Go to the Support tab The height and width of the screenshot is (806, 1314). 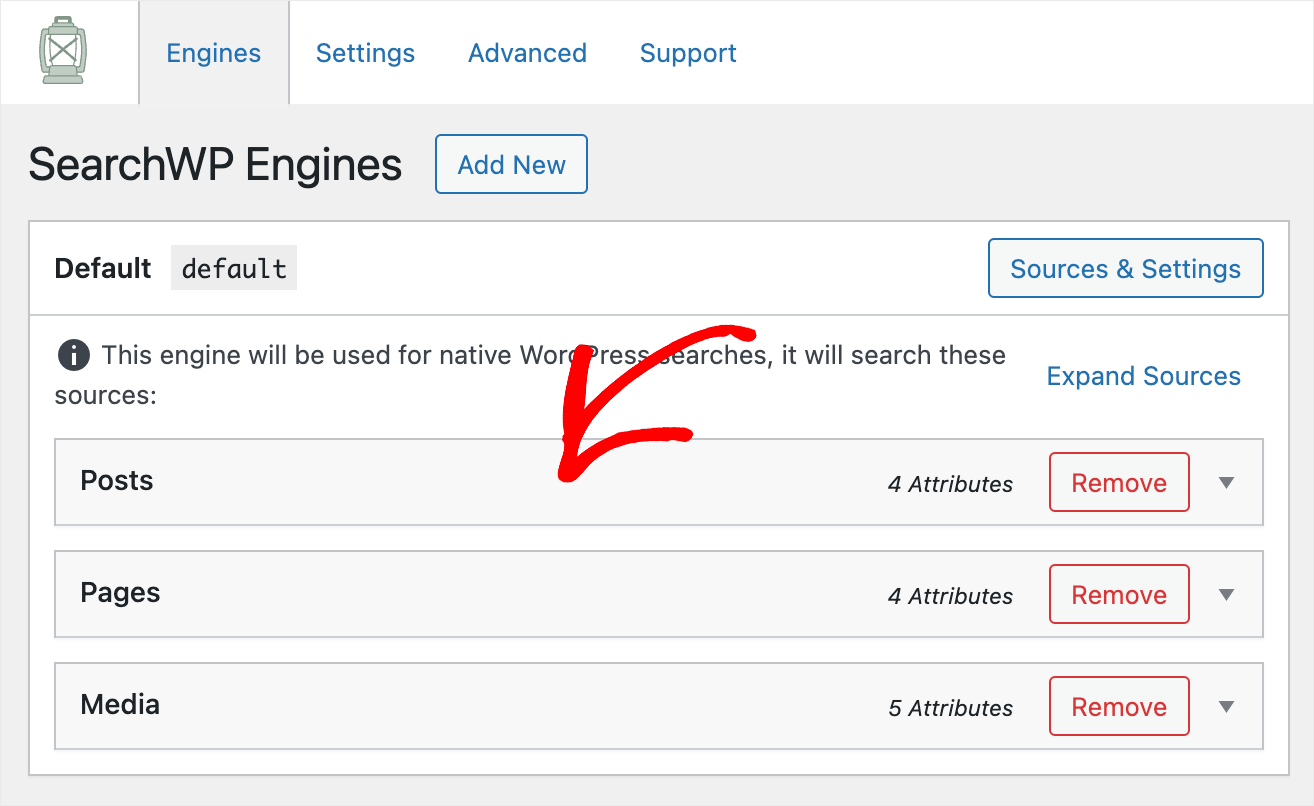pyautogui.click(x=688, y=53)
